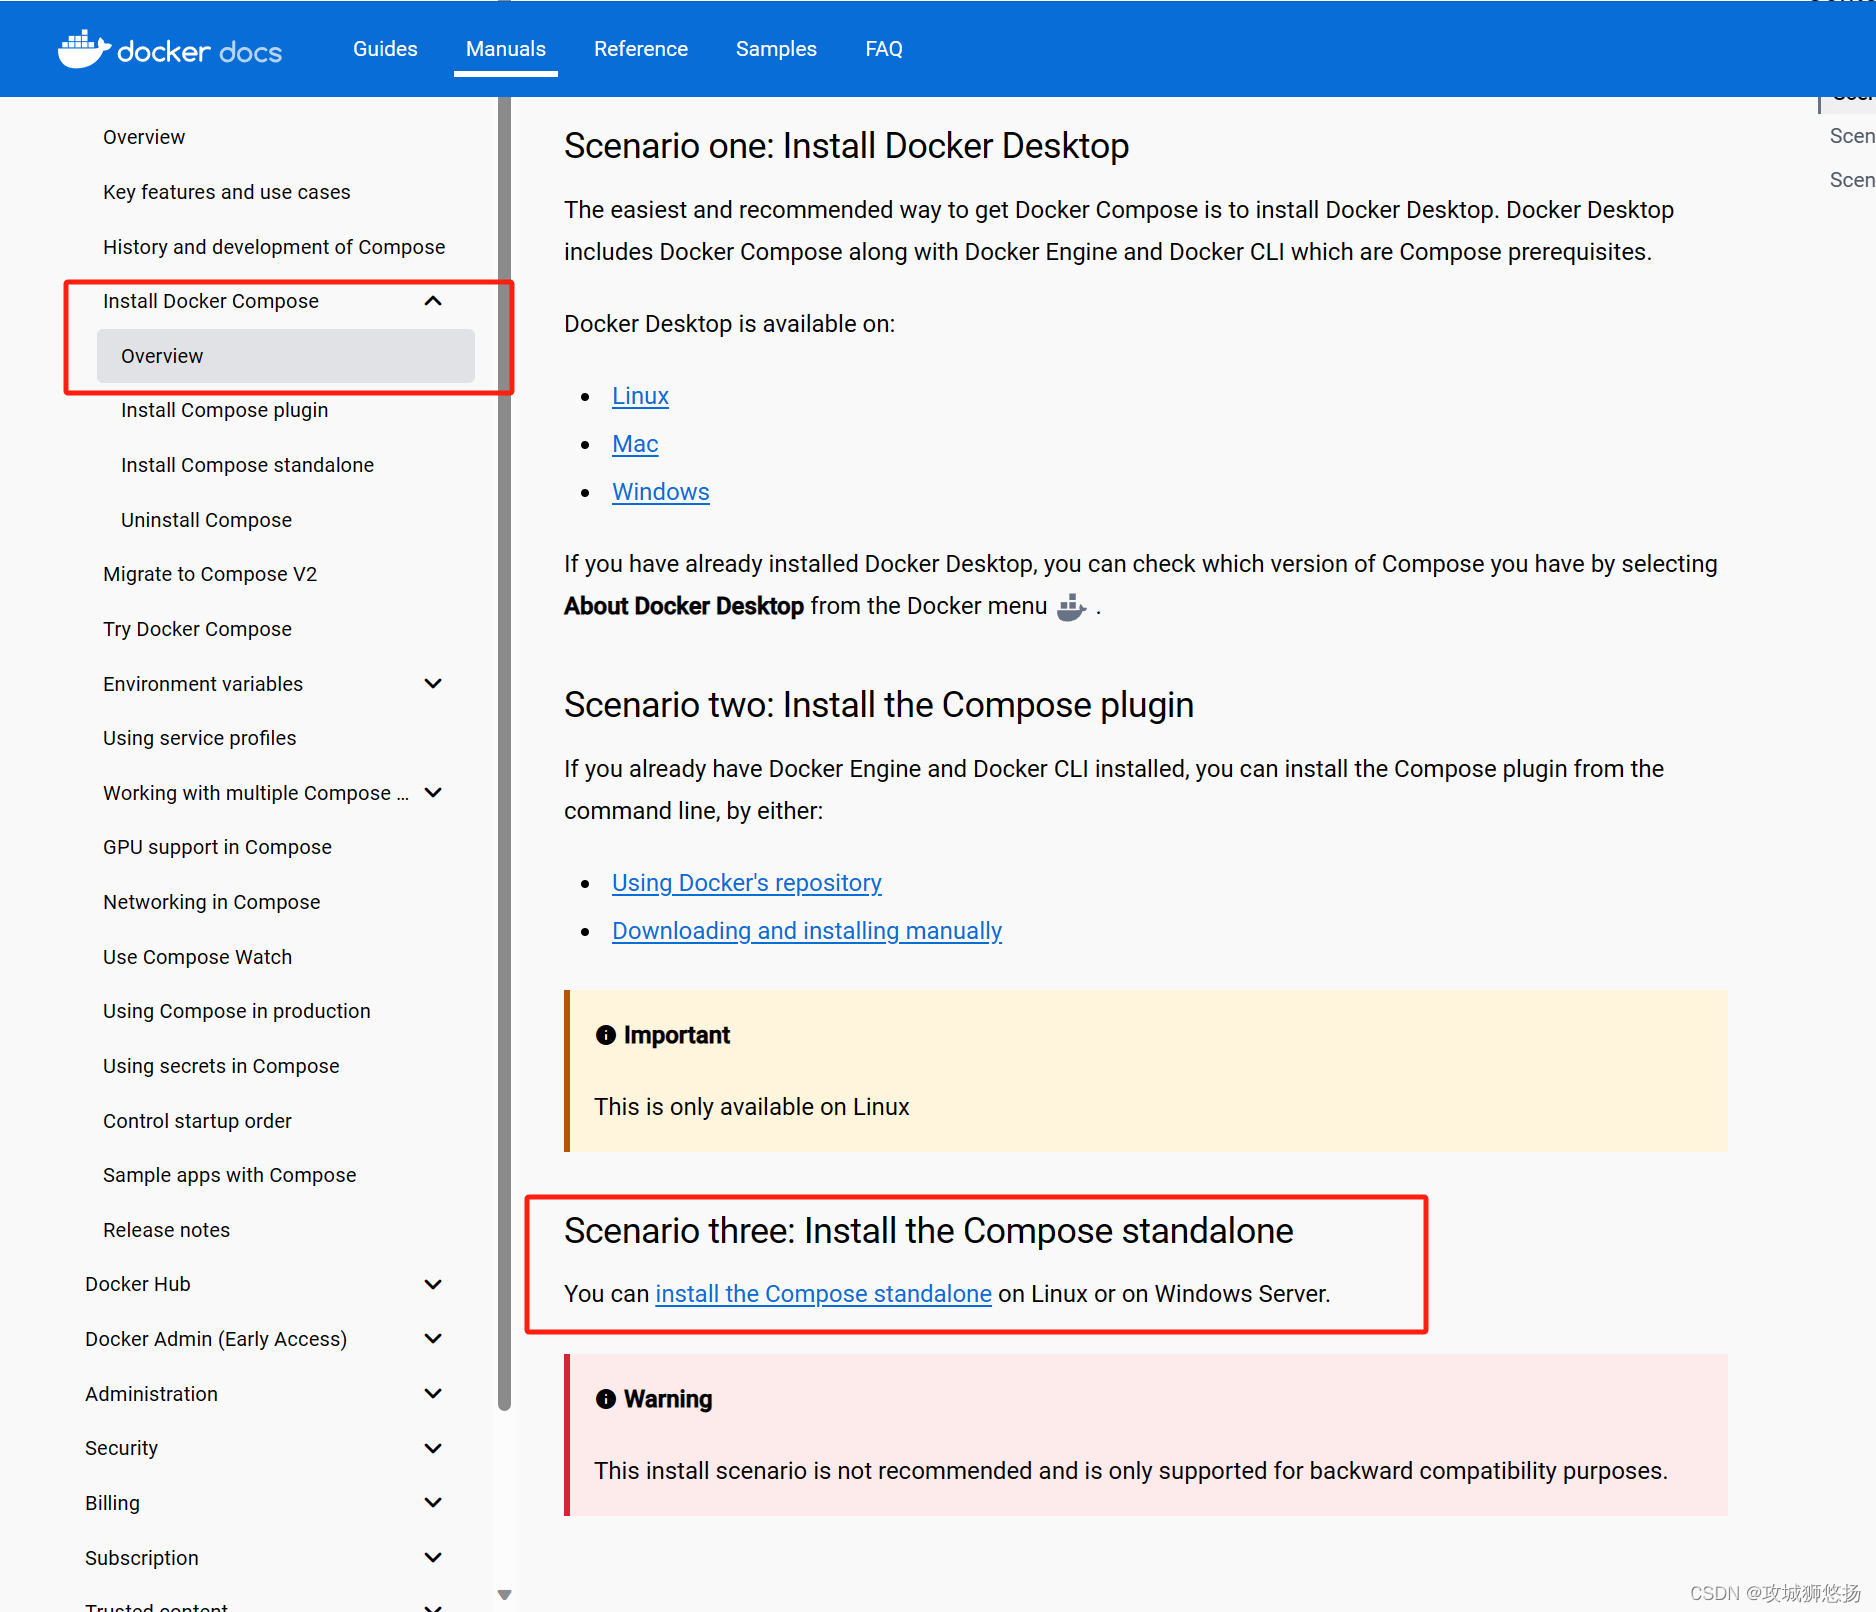Switch to the Reference tab

point(640,48)
